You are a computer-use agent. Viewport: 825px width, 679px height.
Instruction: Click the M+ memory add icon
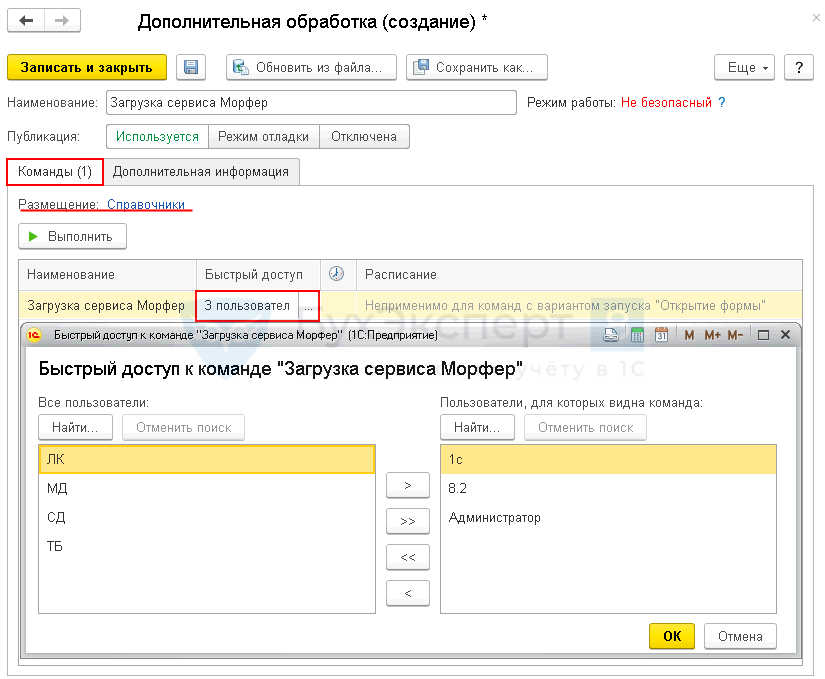(x=712, y=335)
